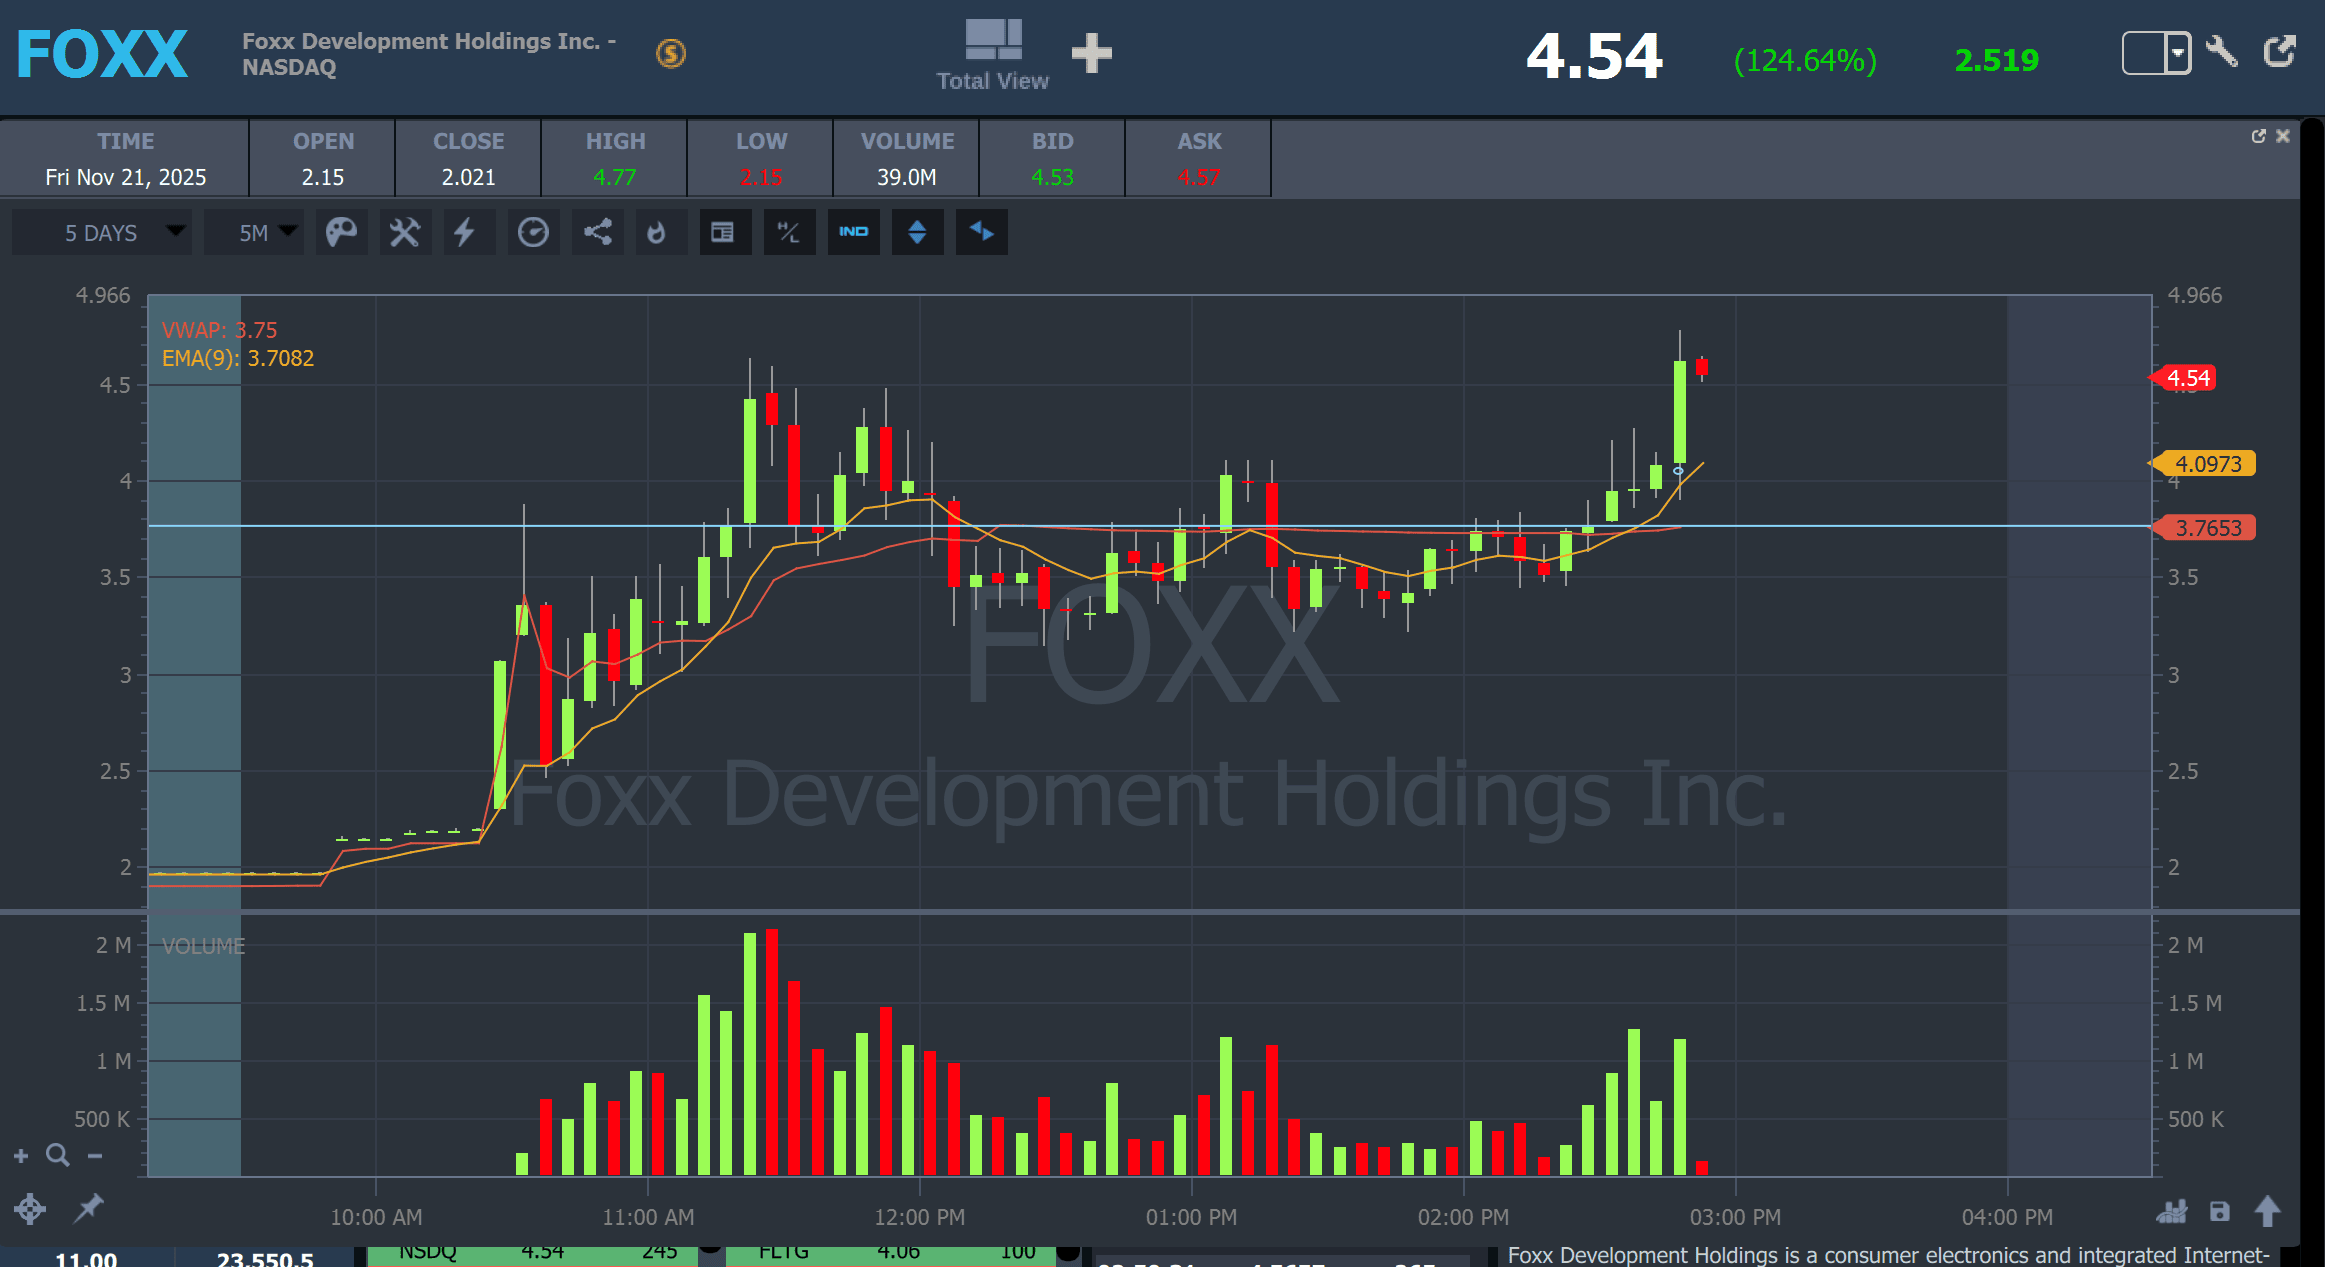Screen dimensions: 2325x1267
Task: Click the gauge dial icon
Action: click(x=533, y=232)
